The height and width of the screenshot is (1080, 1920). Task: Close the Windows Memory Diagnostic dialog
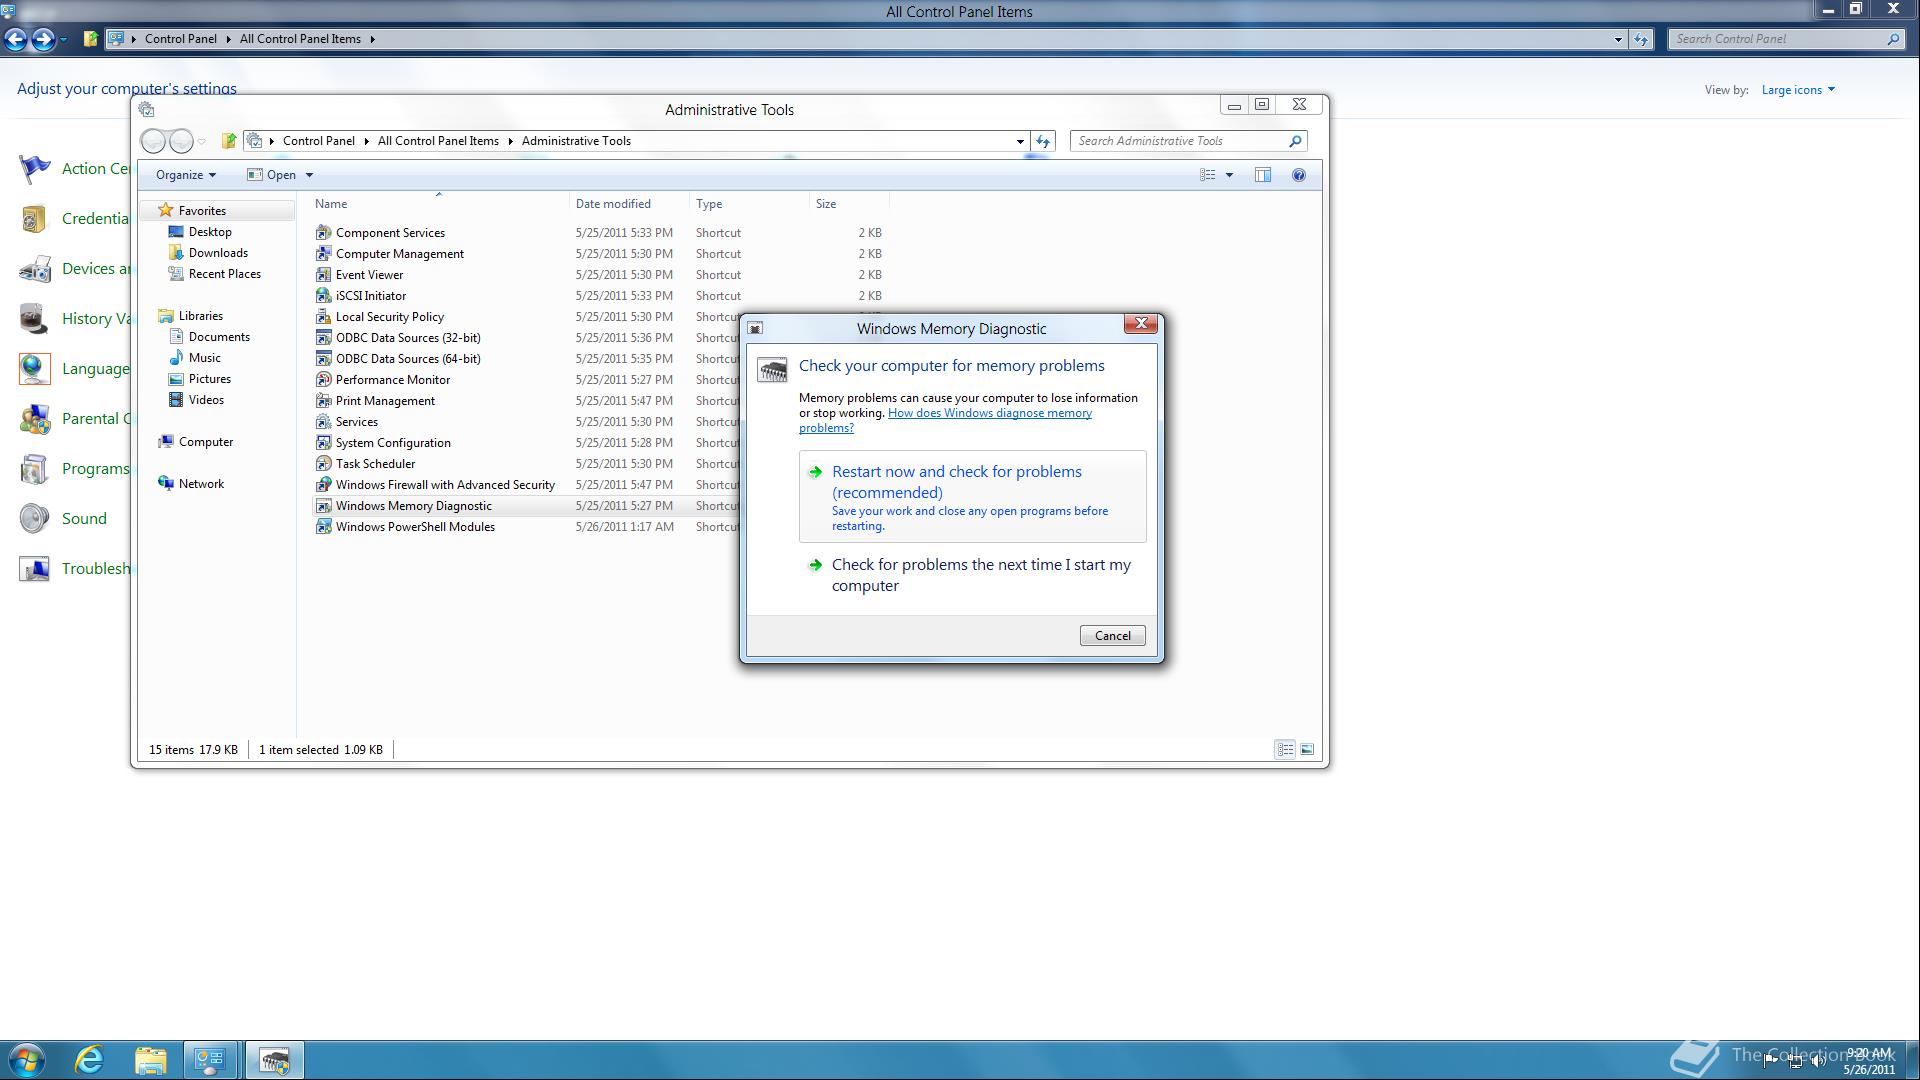1141,323
